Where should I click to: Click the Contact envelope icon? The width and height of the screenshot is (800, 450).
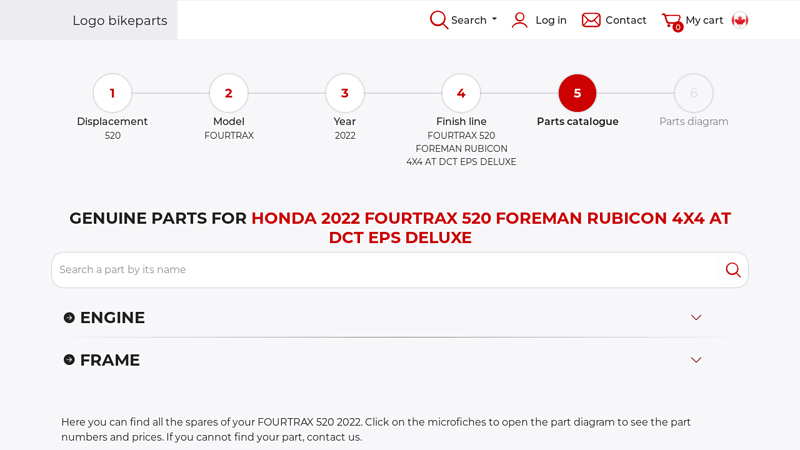591,20
